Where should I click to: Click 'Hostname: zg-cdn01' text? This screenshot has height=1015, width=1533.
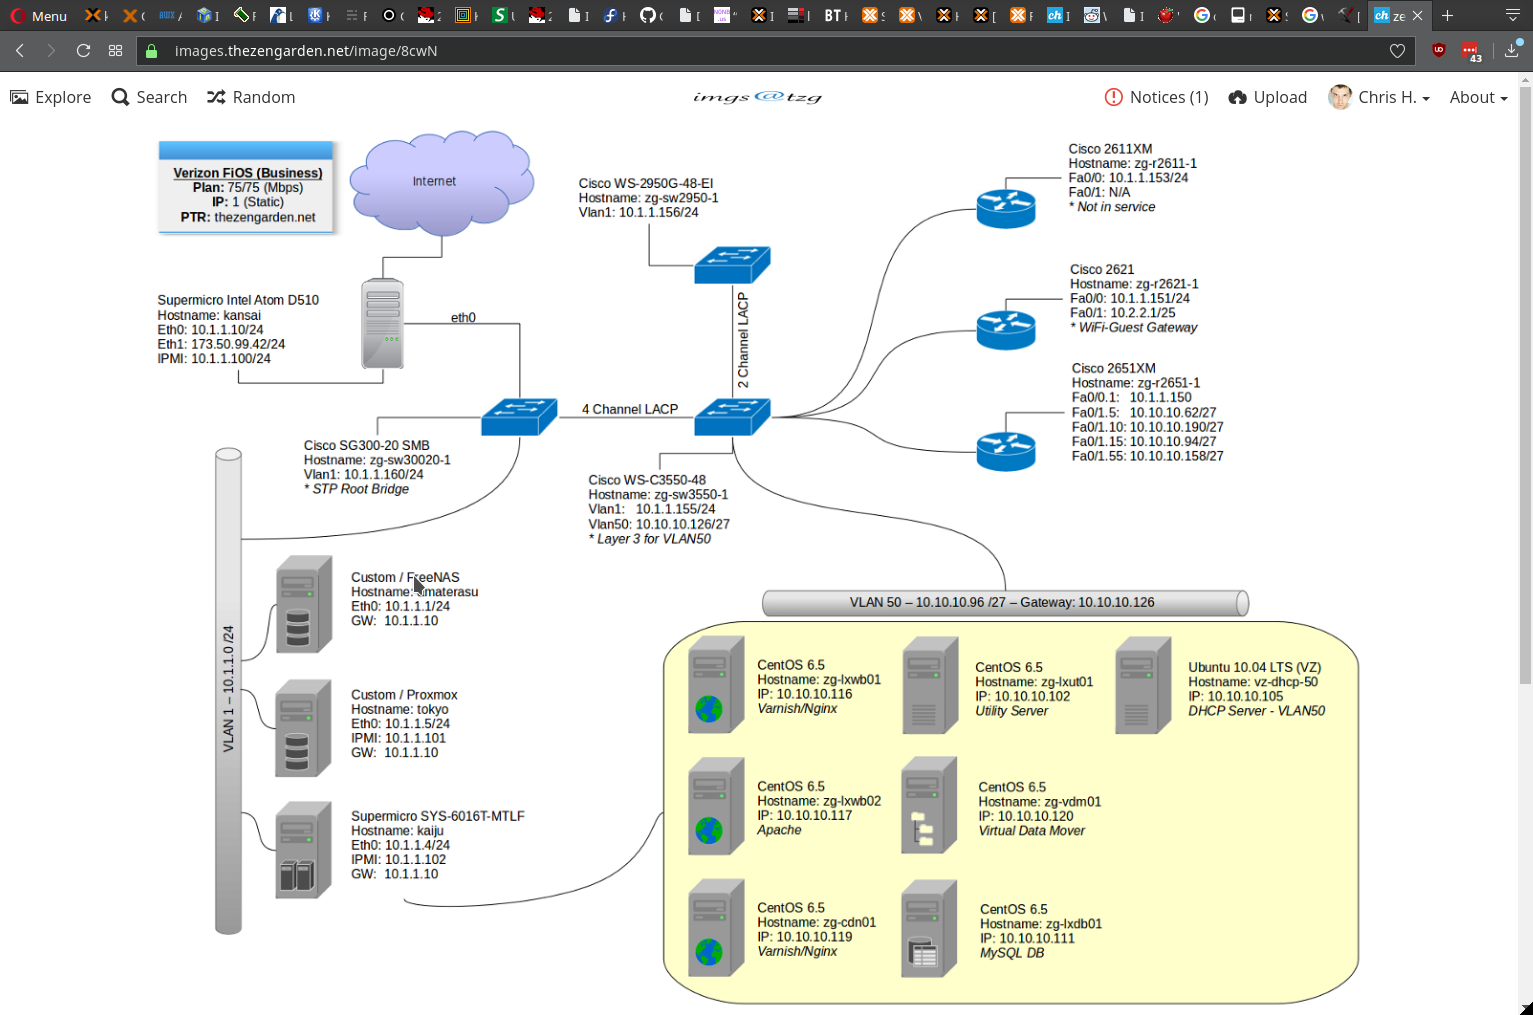click(816, 922)
